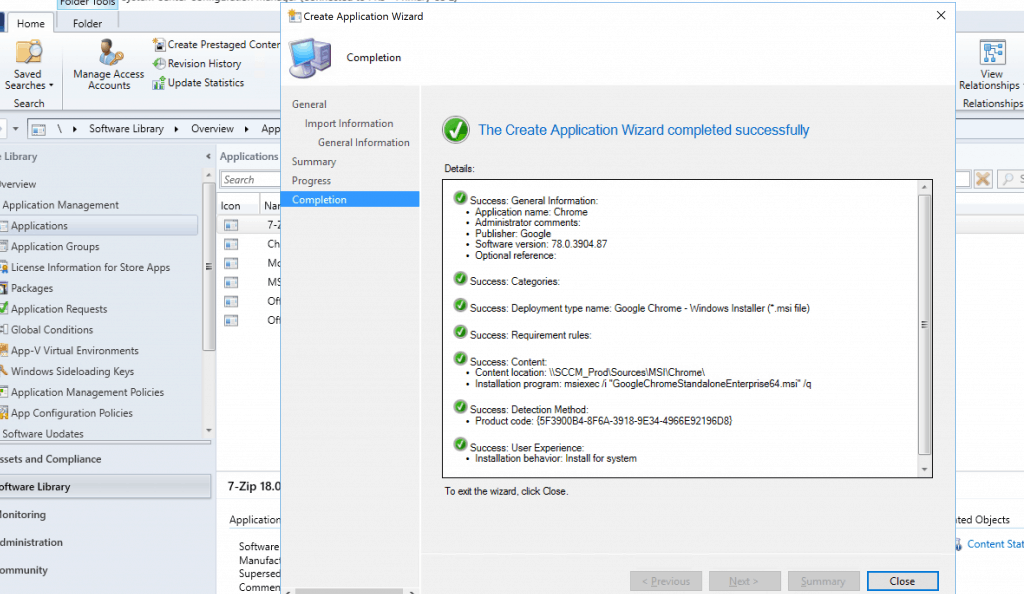Expand Saved Searches dropdown arrow
Image resolution: width=1024 pixels, height=594 pixels.
(x=51, y=86)
